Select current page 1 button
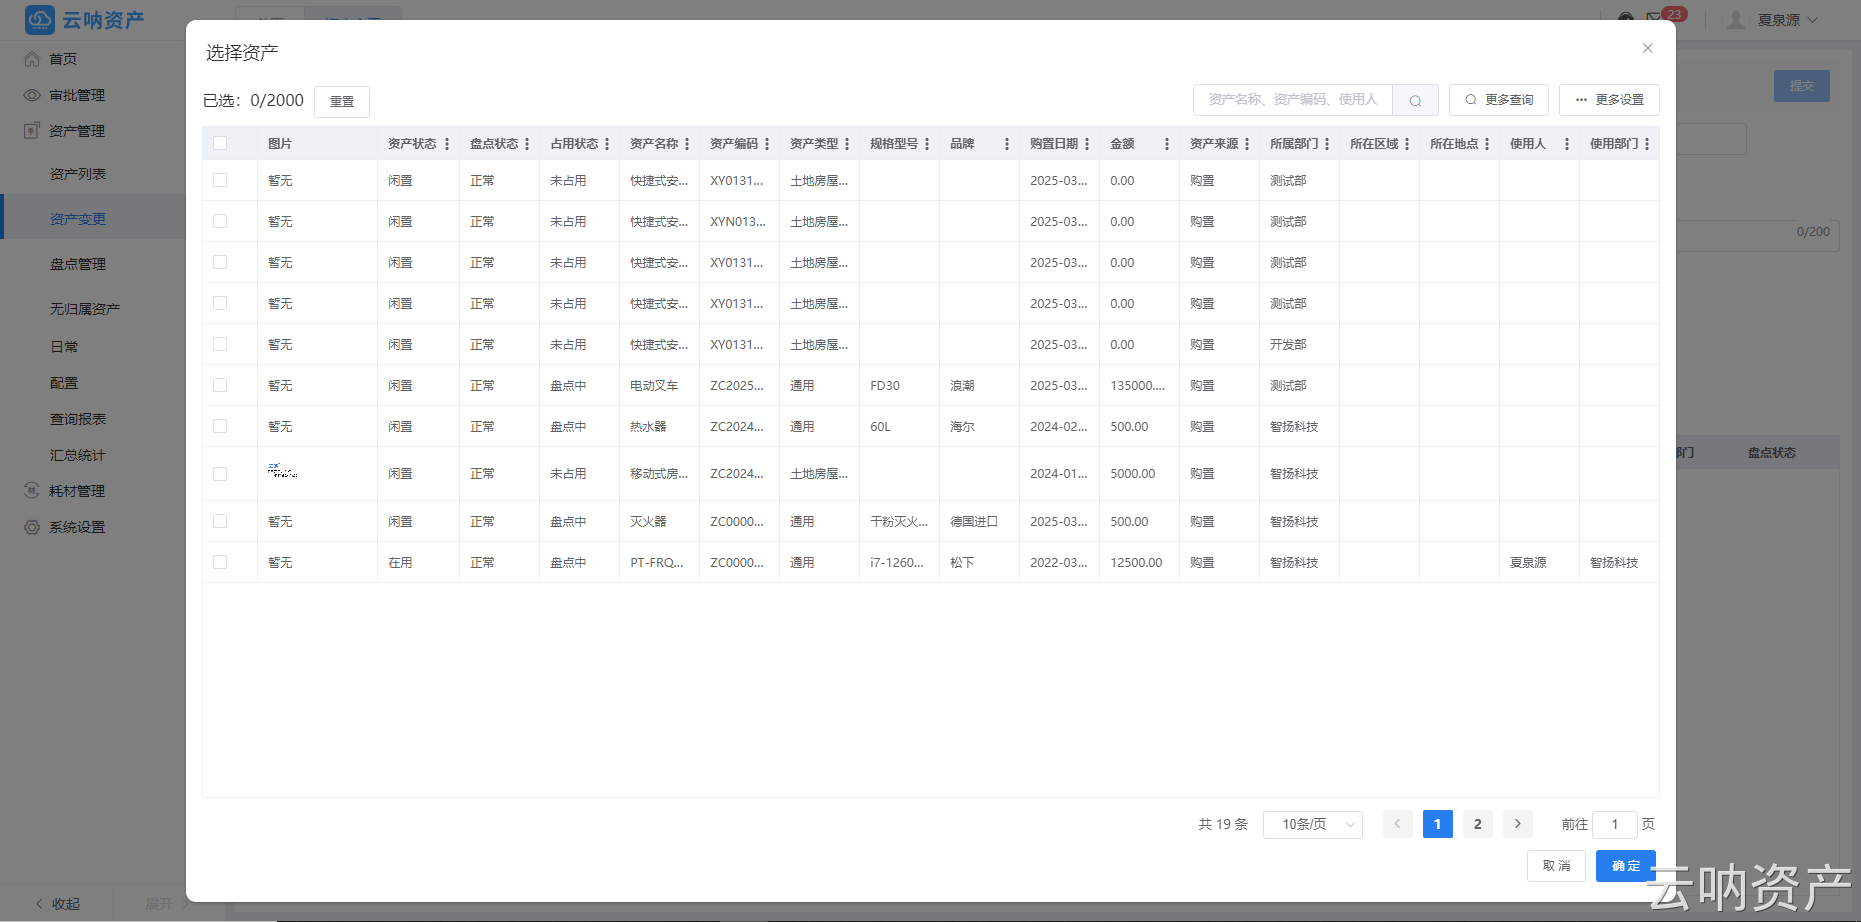The image size is (1861, 922). pyautogui.click(x=1437, y=824)
